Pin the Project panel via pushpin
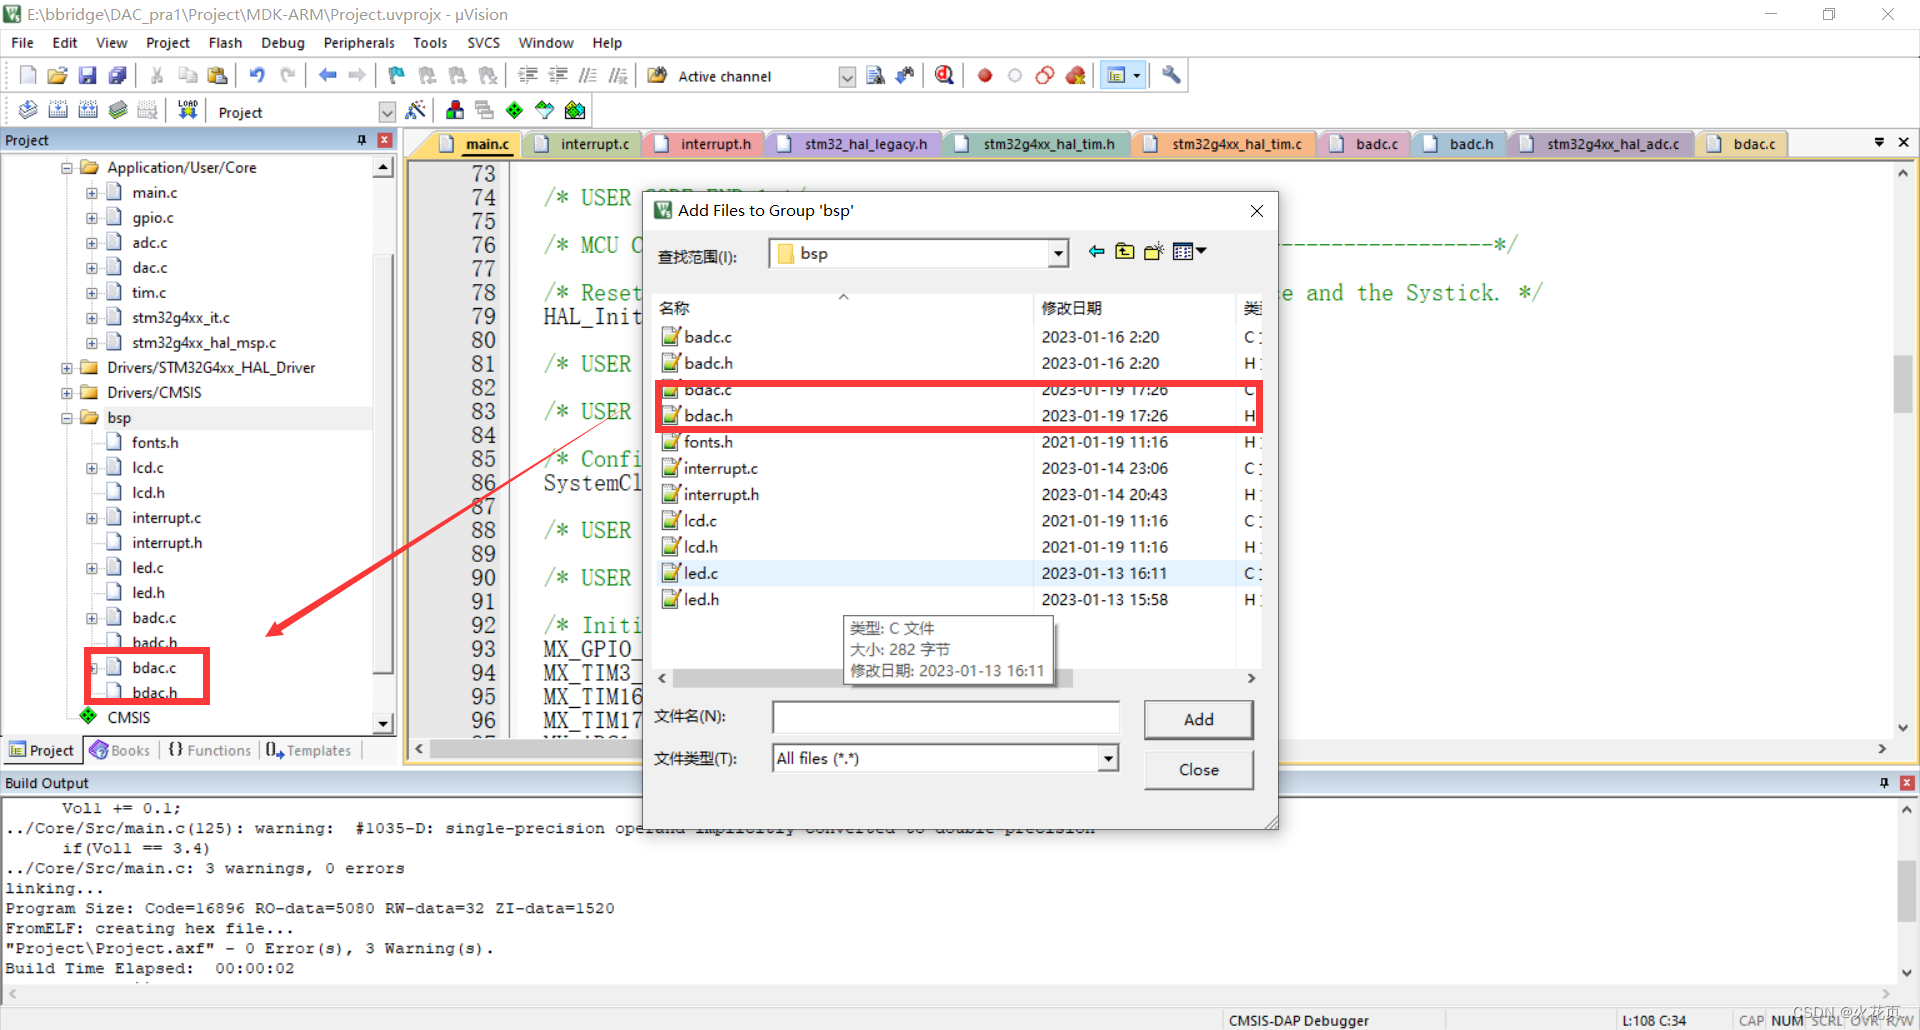 click(x=362, y=140)
